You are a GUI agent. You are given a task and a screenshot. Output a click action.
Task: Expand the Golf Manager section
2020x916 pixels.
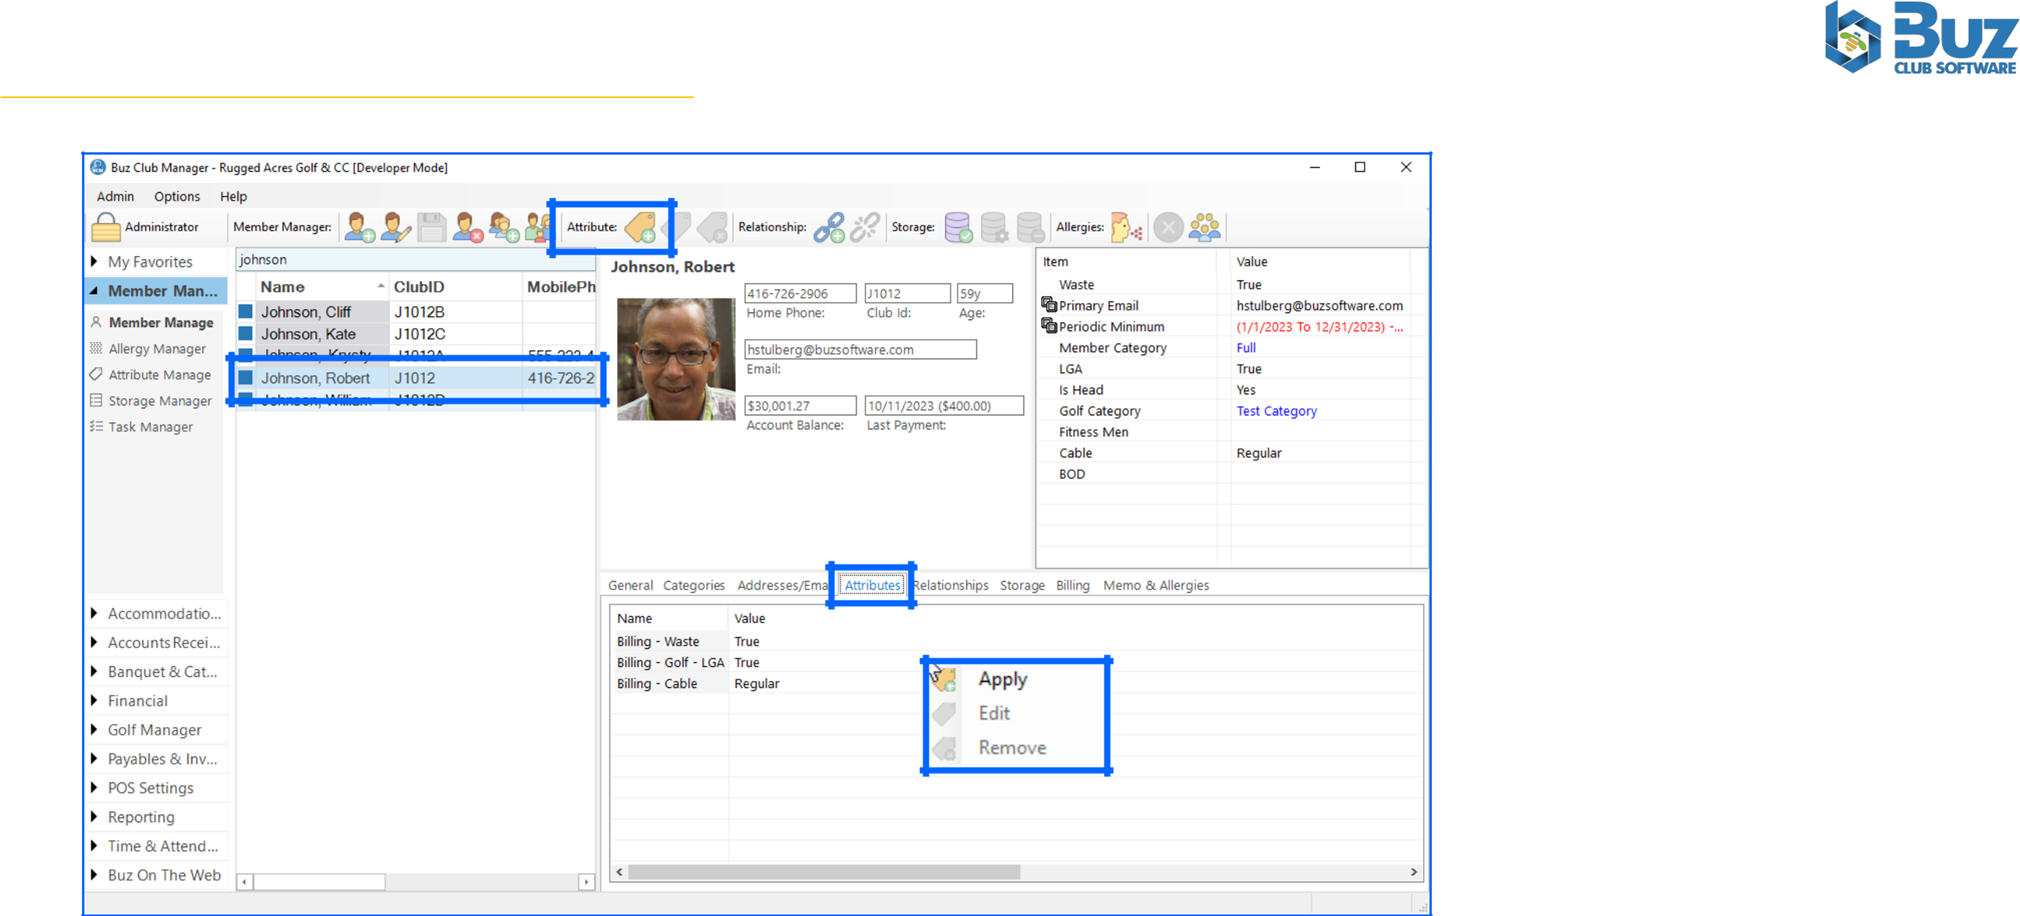tap(95, 730)
